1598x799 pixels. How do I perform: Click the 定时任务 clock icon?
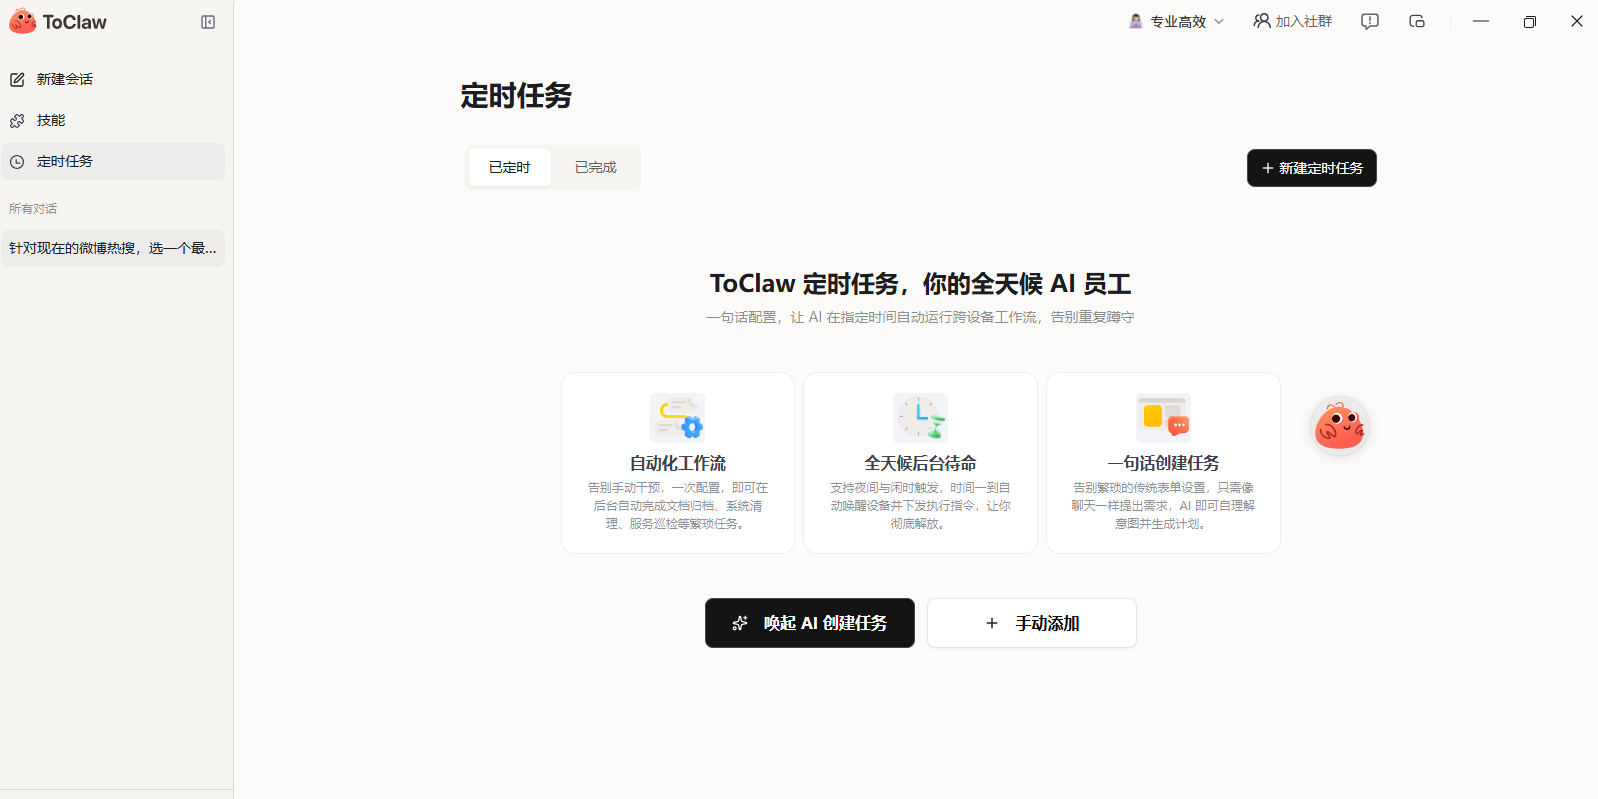click(17, 161)
